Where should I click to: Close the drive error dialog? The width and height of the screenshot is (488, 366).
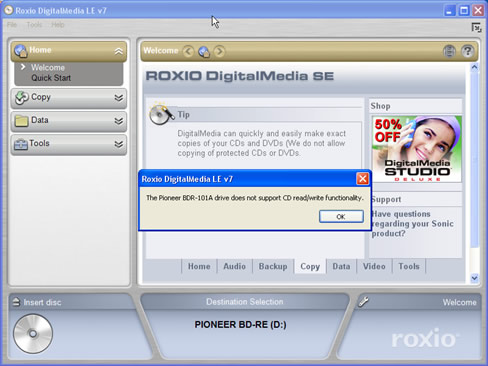363,179
